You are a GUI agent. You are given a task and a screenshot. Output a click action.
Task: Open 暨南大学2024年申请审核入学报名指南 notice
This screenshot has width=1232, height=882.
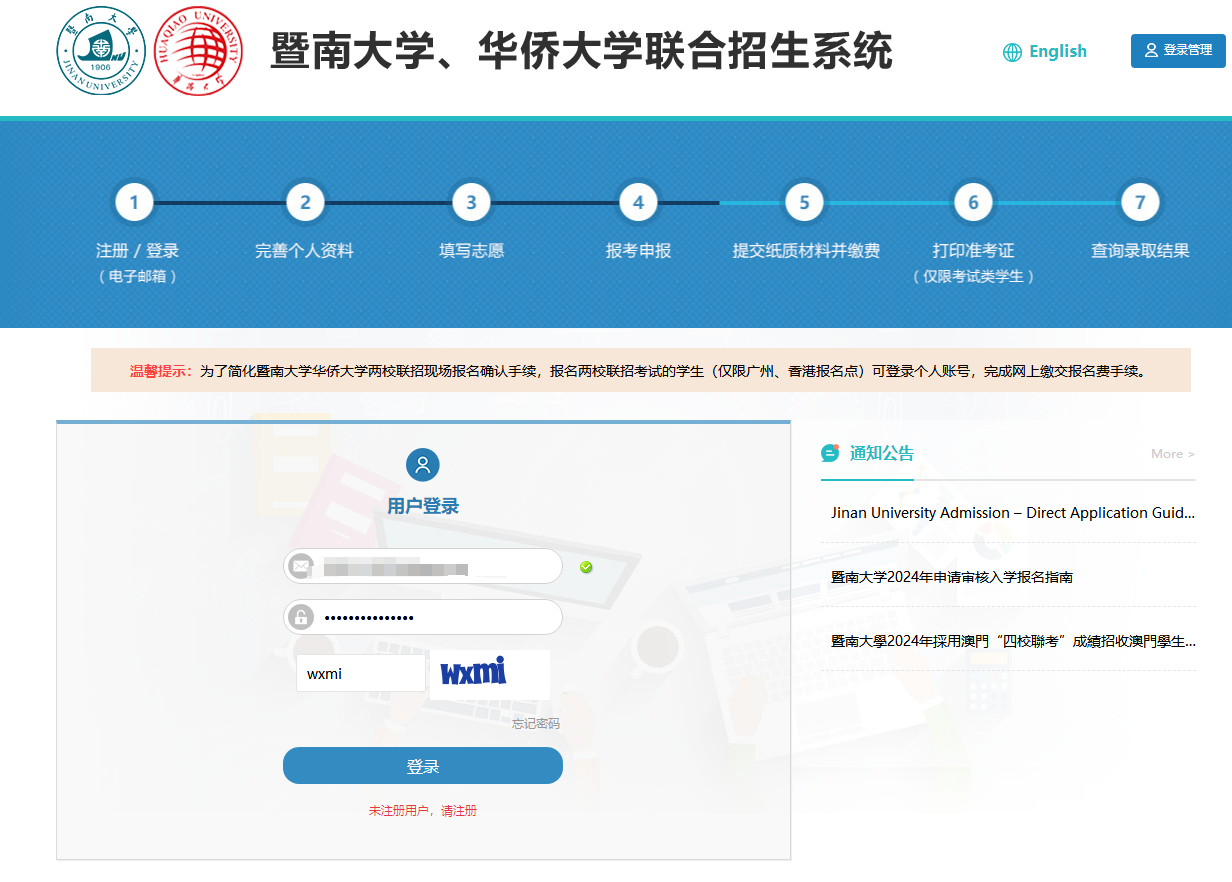click(x=952, y=577)
